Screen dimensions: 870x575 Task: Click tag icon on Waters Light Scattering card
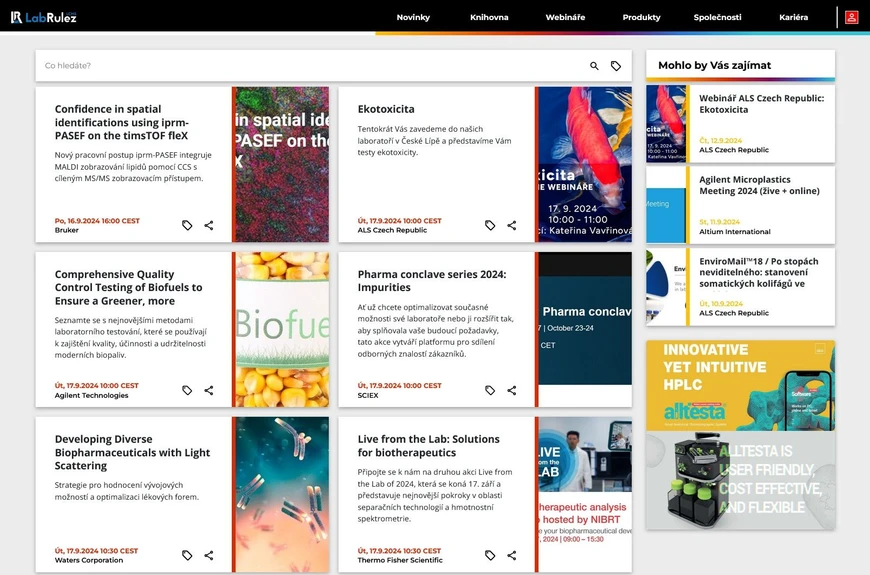tap(187, 555)
